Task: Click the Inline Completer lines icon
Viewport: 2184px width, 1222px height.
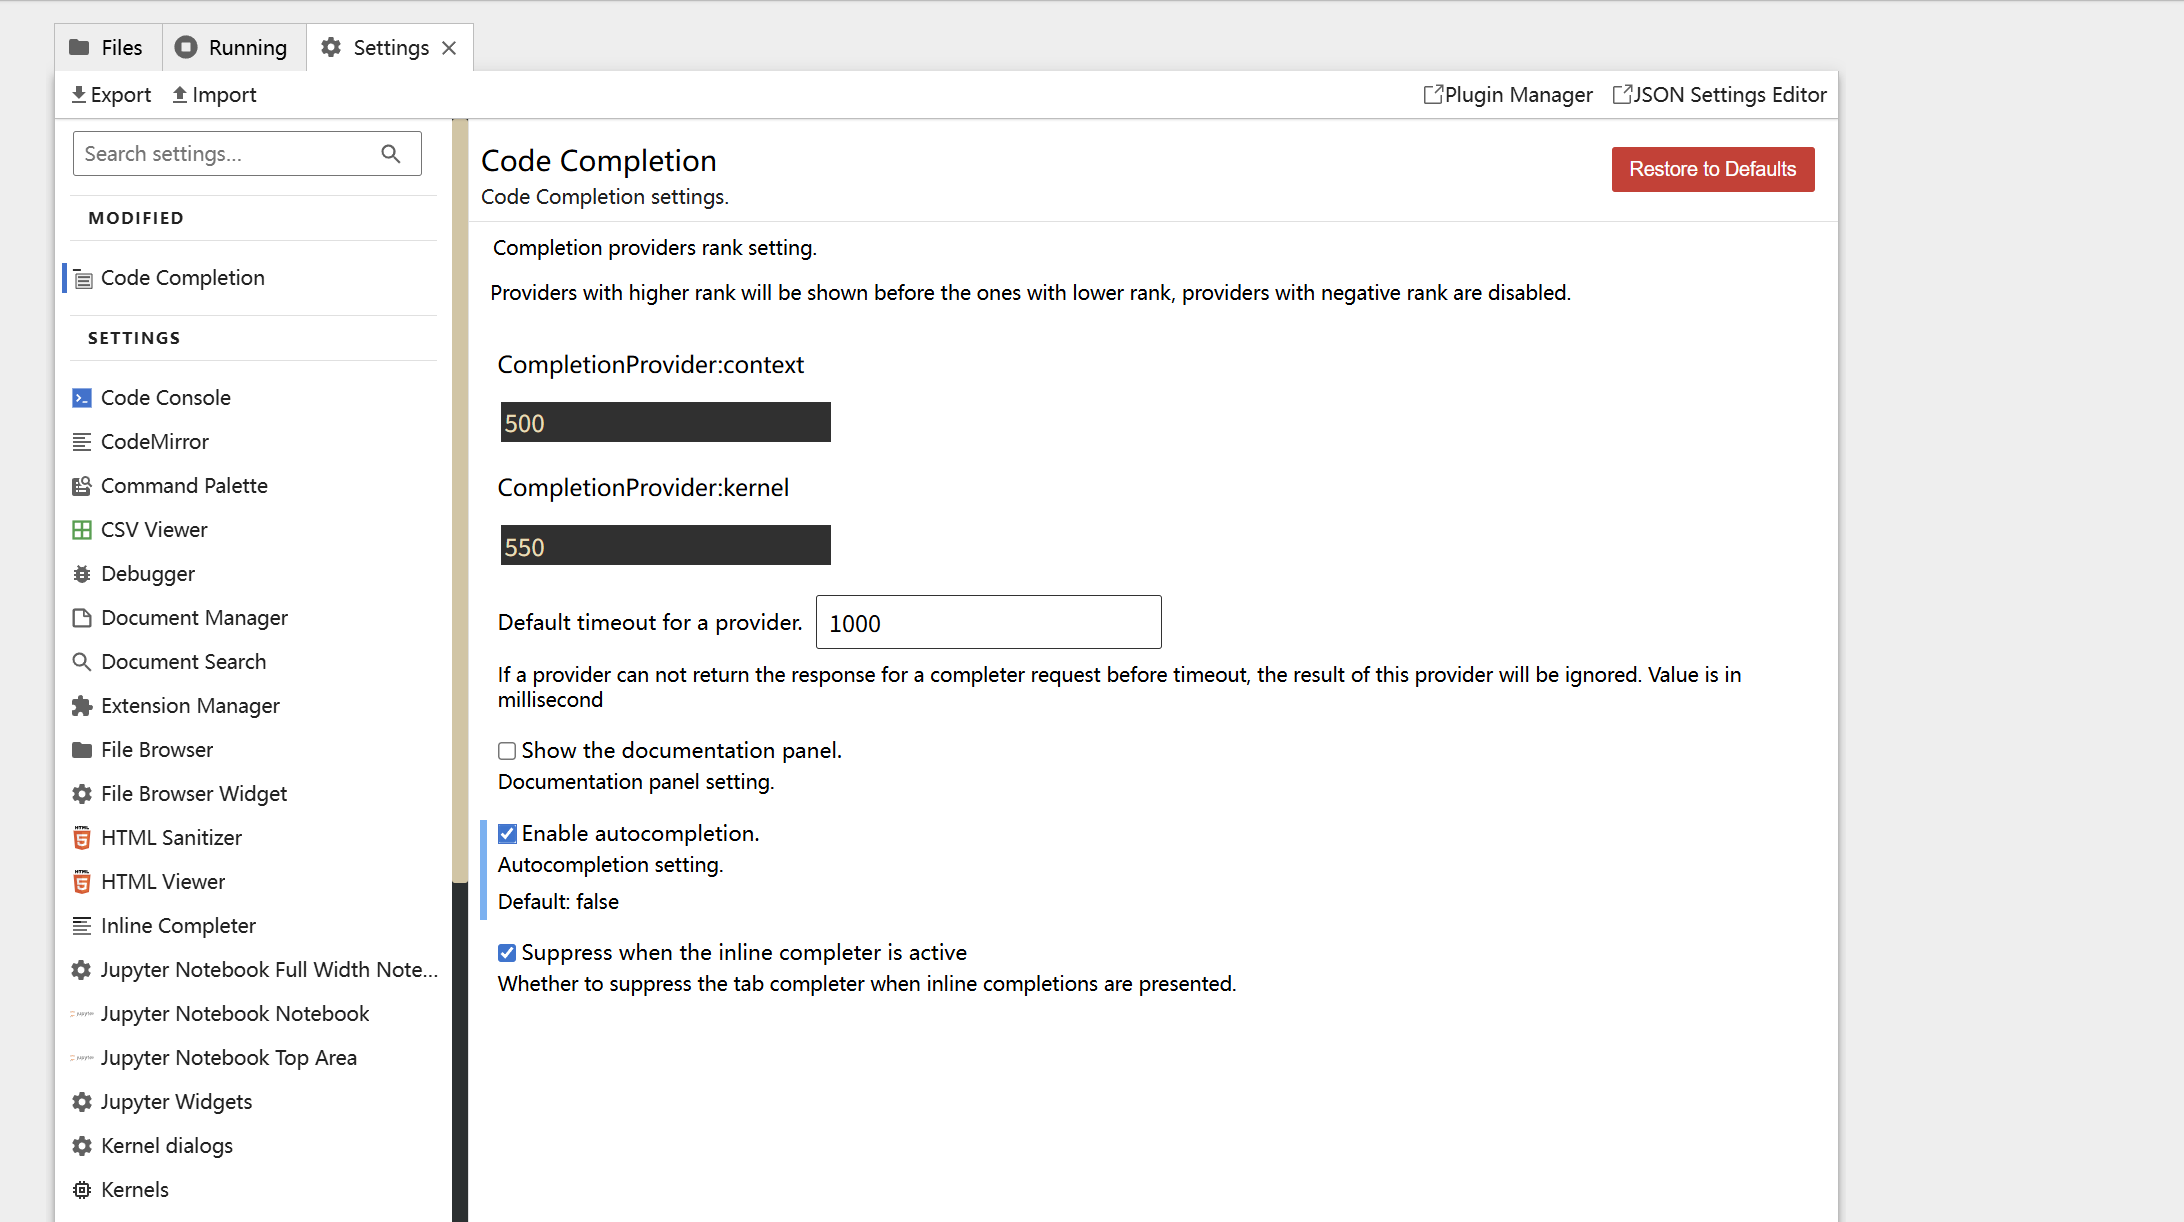Action: (82, 926)
